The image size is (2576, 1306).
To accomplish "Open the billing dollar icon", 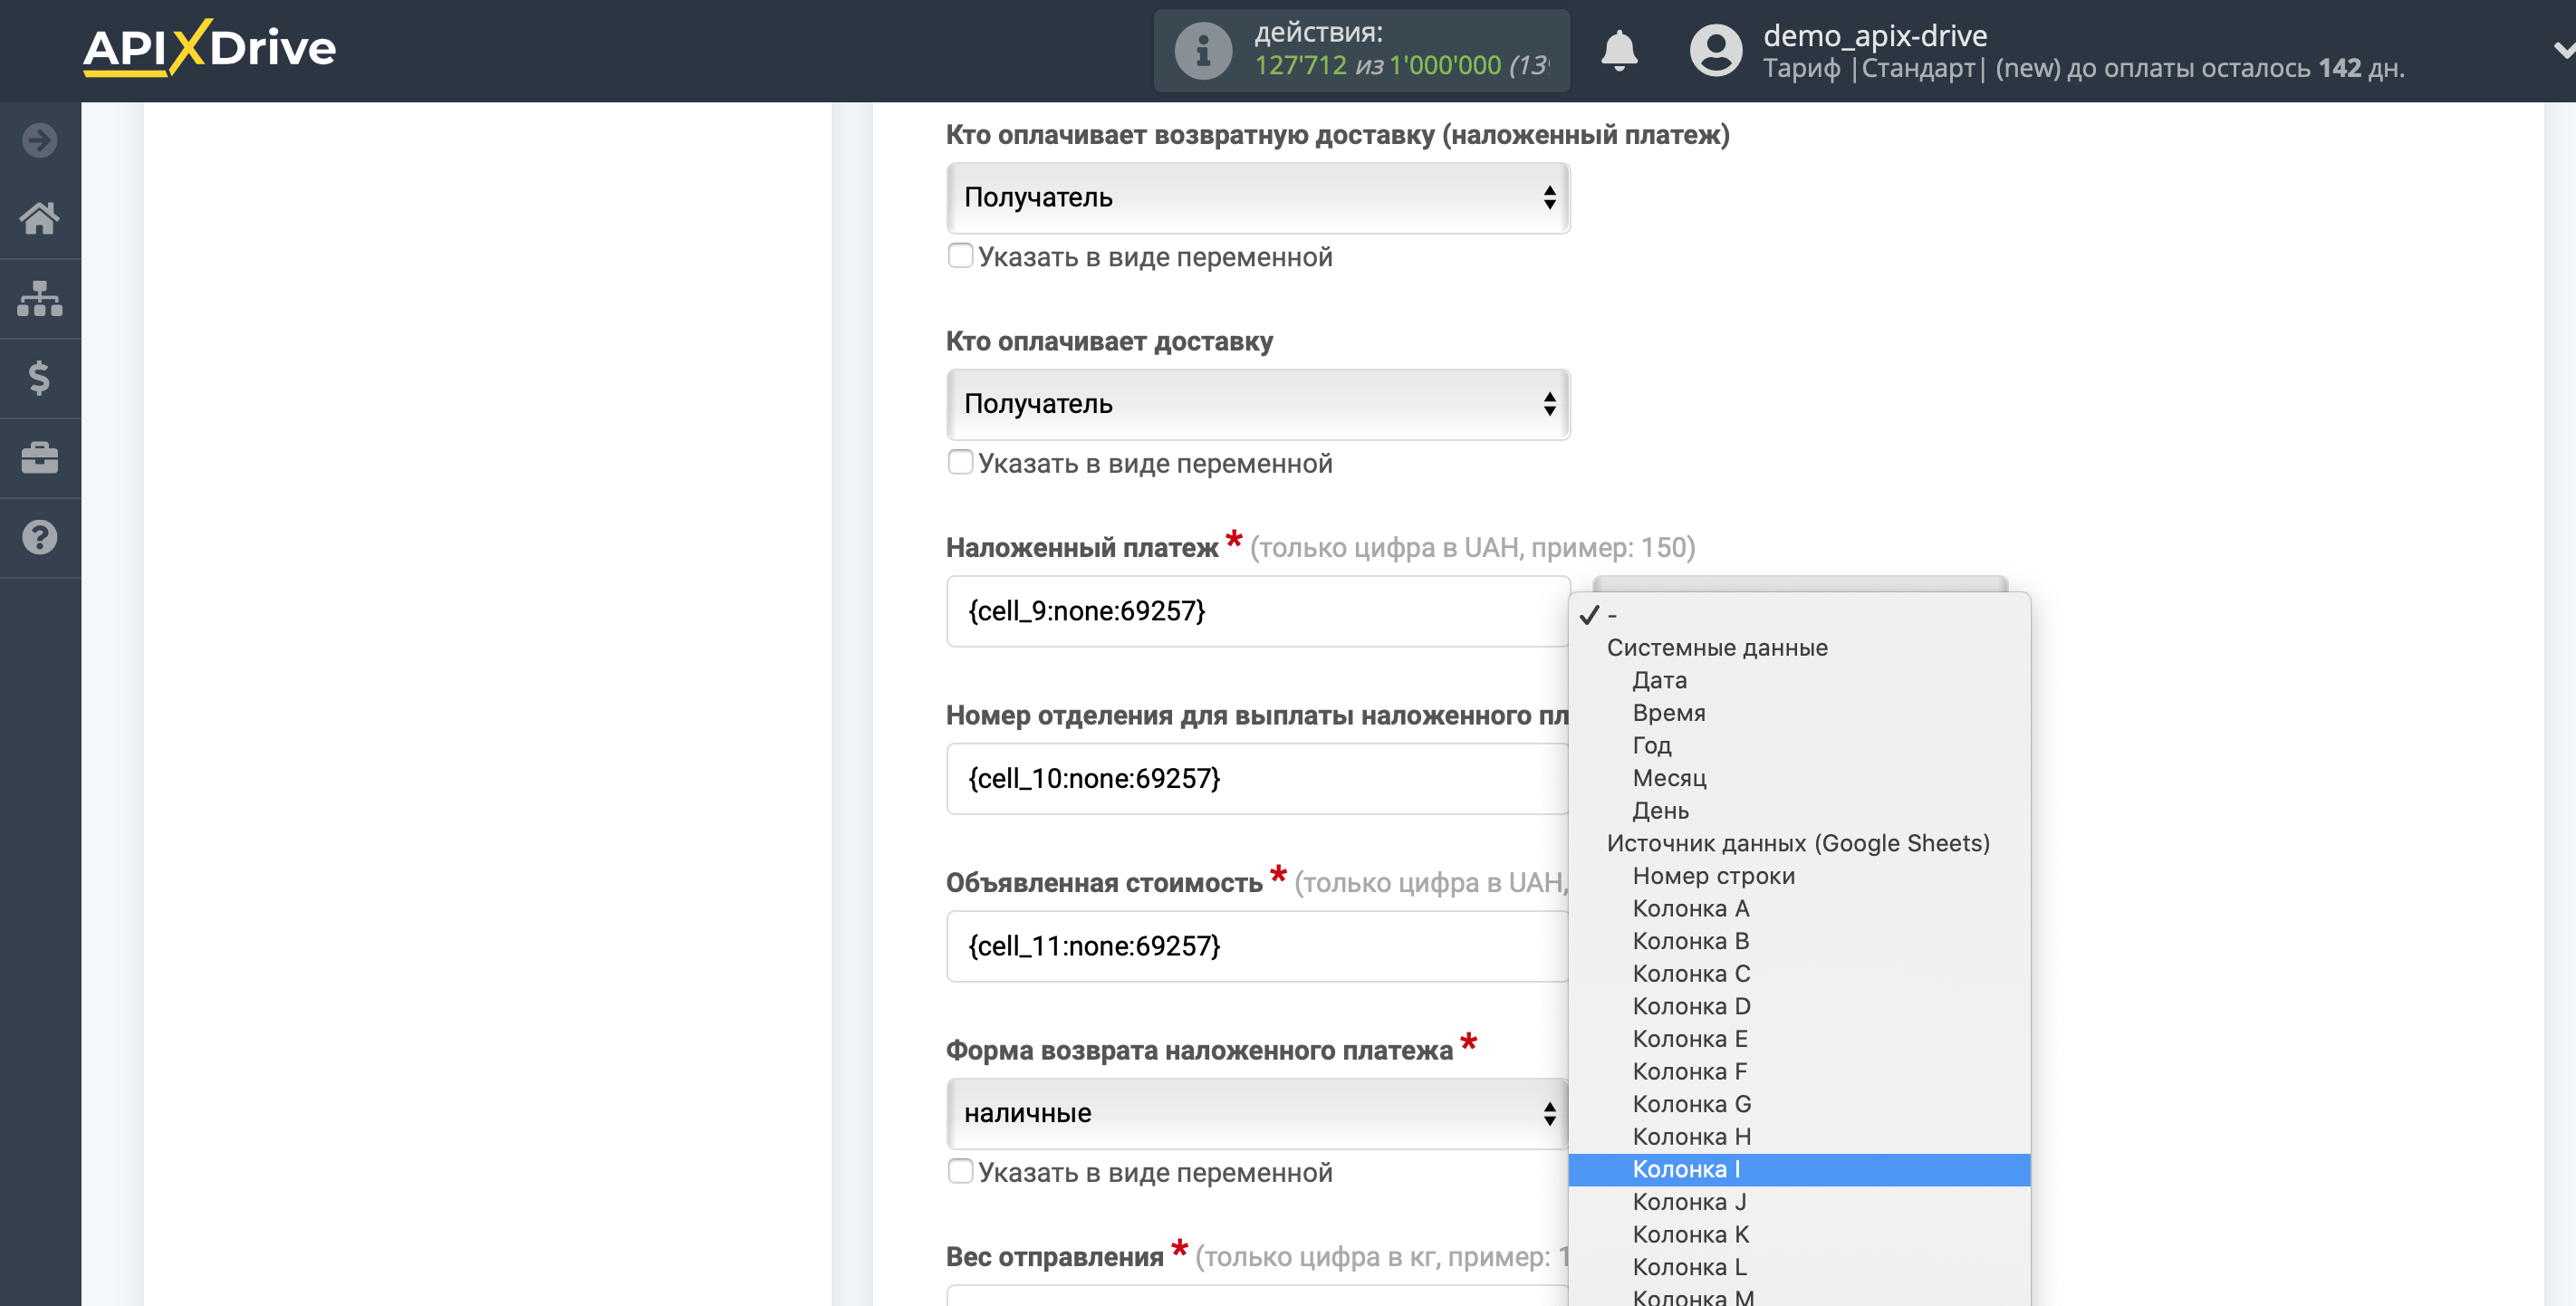I will pyautogui.click(x=40, y=378).
